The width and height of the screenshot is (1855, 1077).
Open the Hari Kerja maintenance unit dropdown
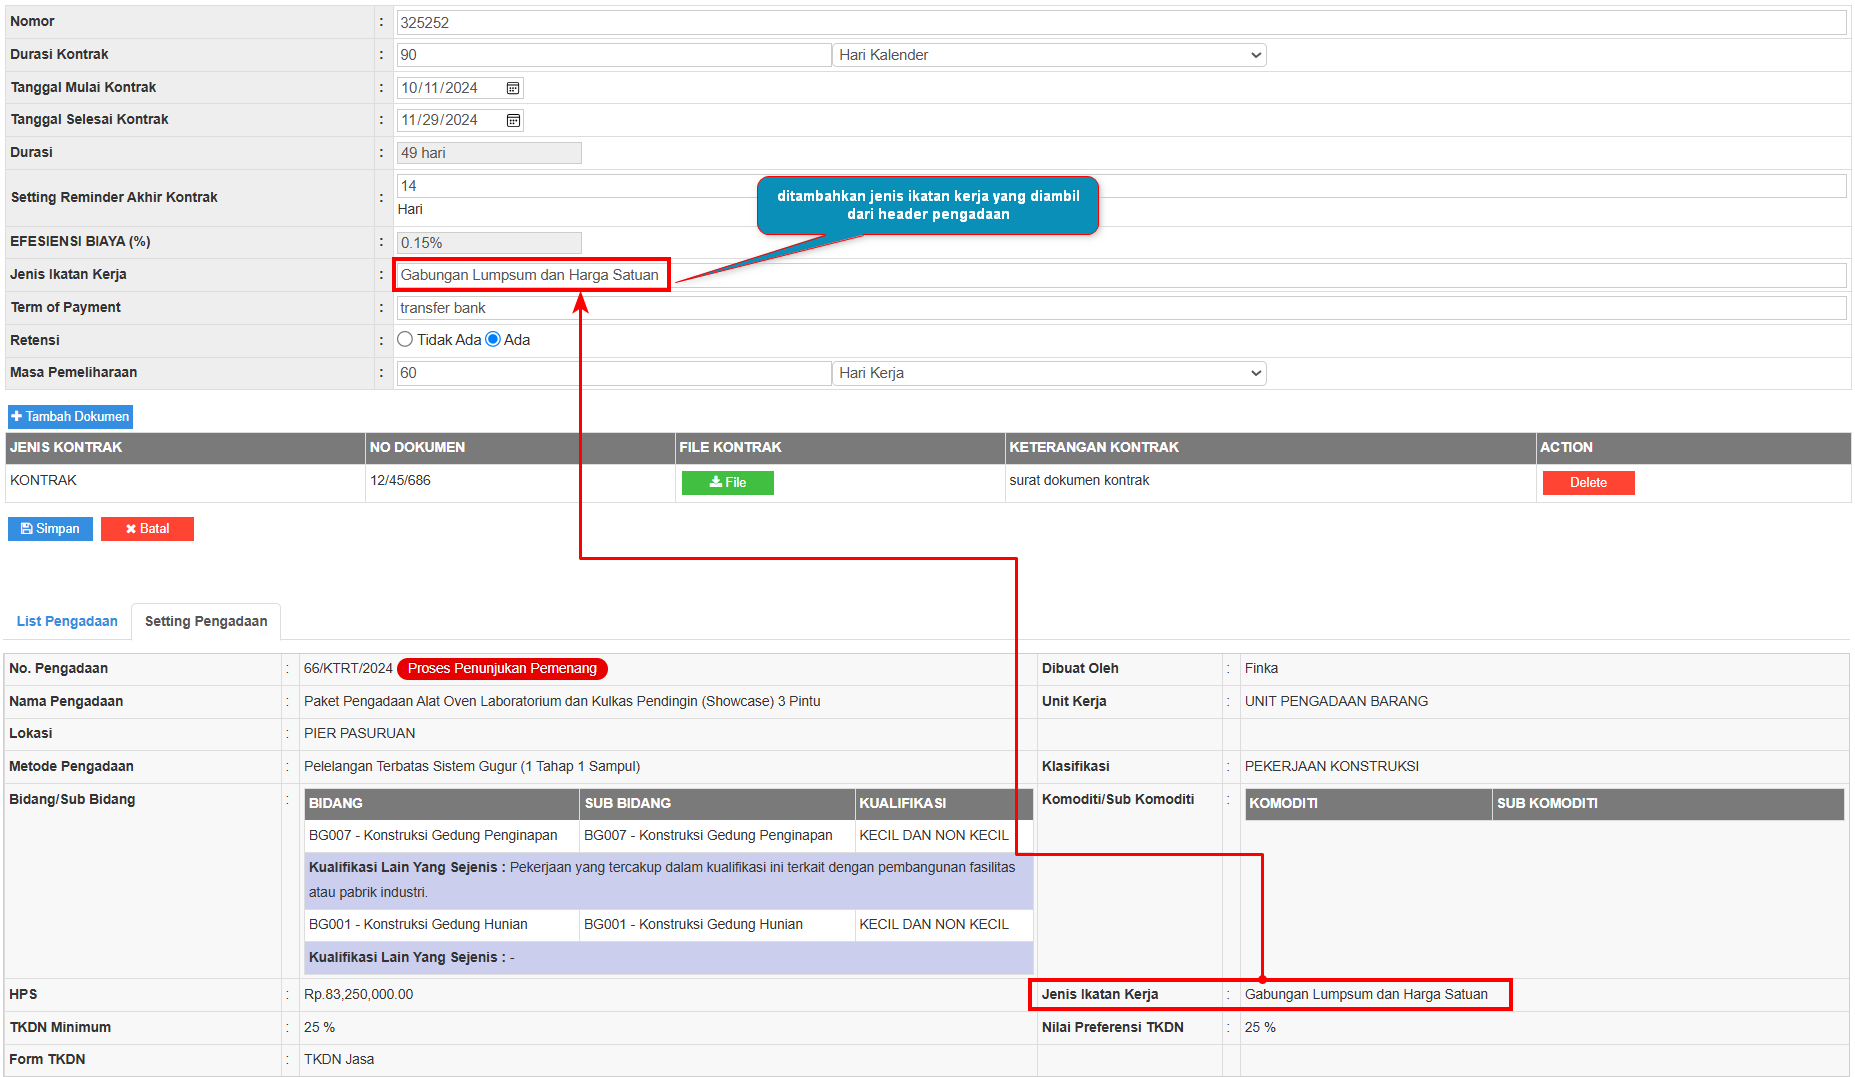click(x=1049, y=373)
